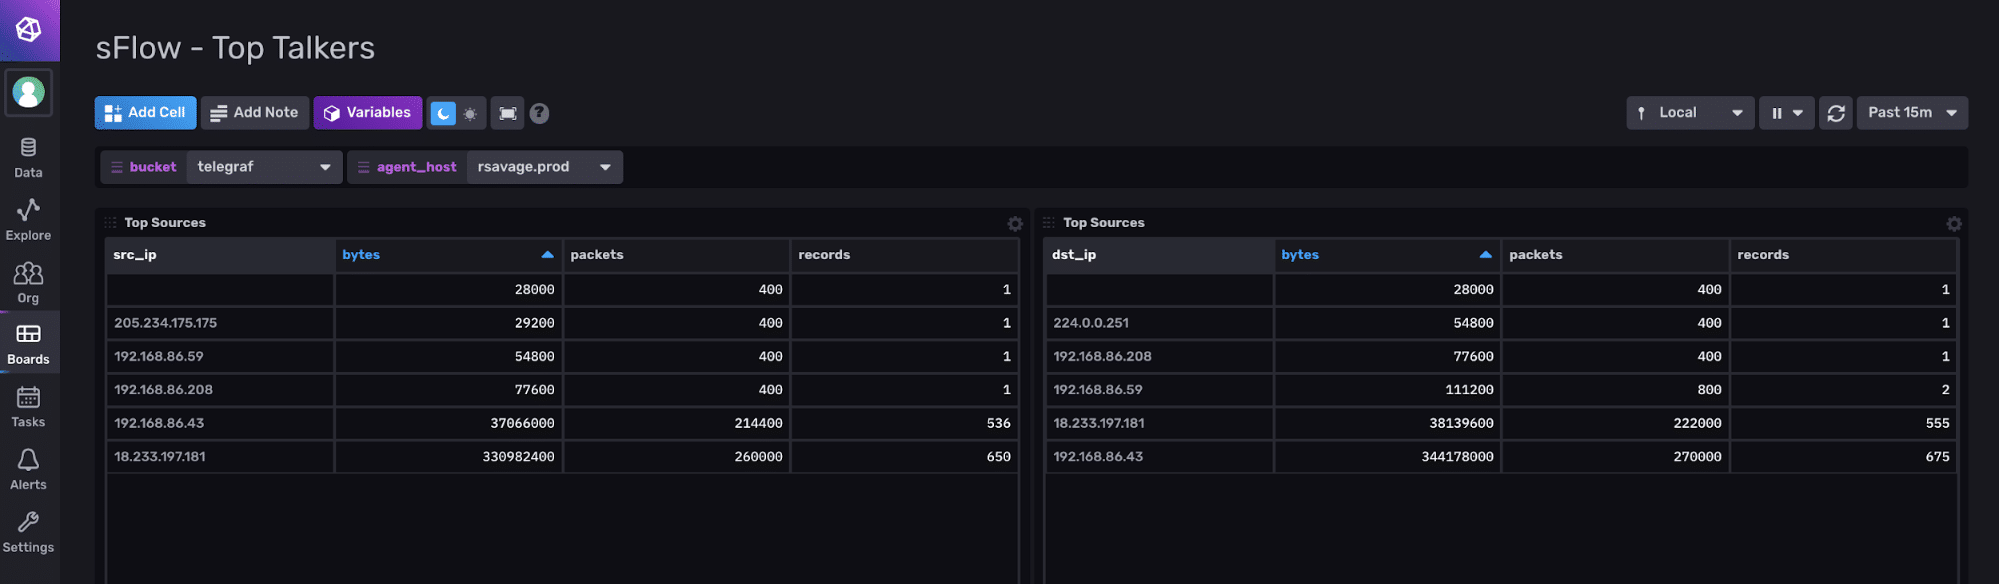Image resolution: width=1999 pixels, height=584 pixels.
Task: Click the records value 650
Action: pos(999,457)
